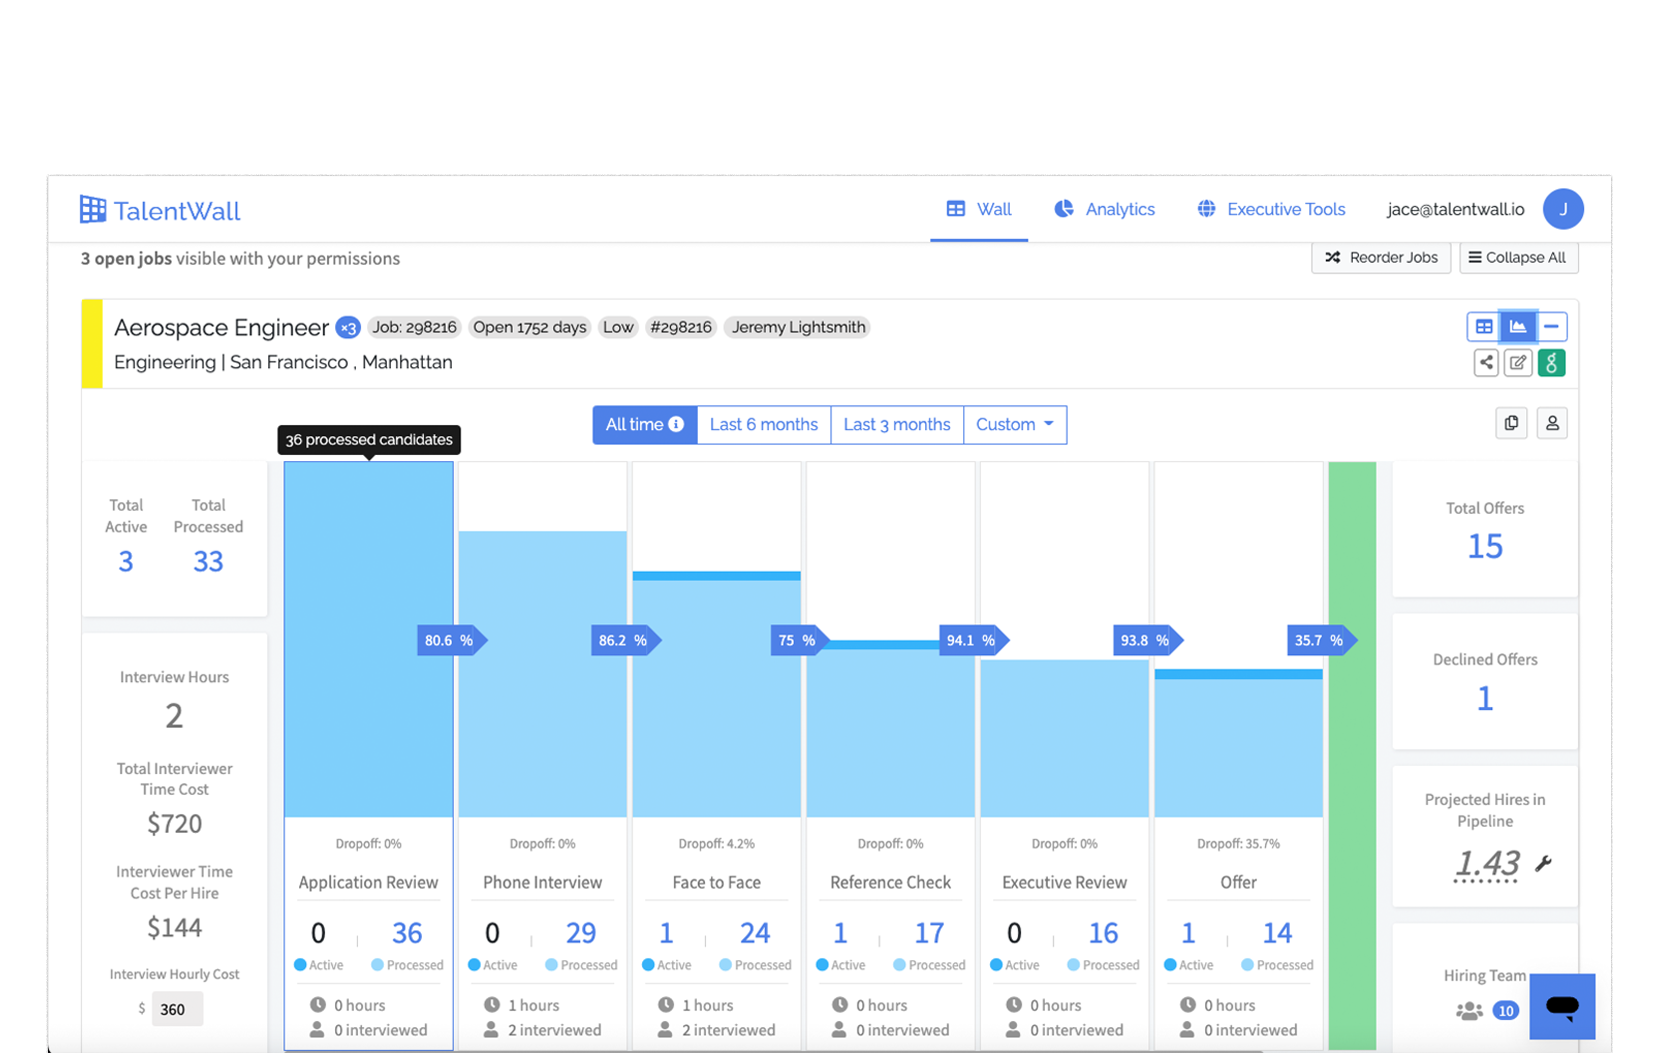
Task: Open the Custom date range dropdown
Action: point(1014,425)
